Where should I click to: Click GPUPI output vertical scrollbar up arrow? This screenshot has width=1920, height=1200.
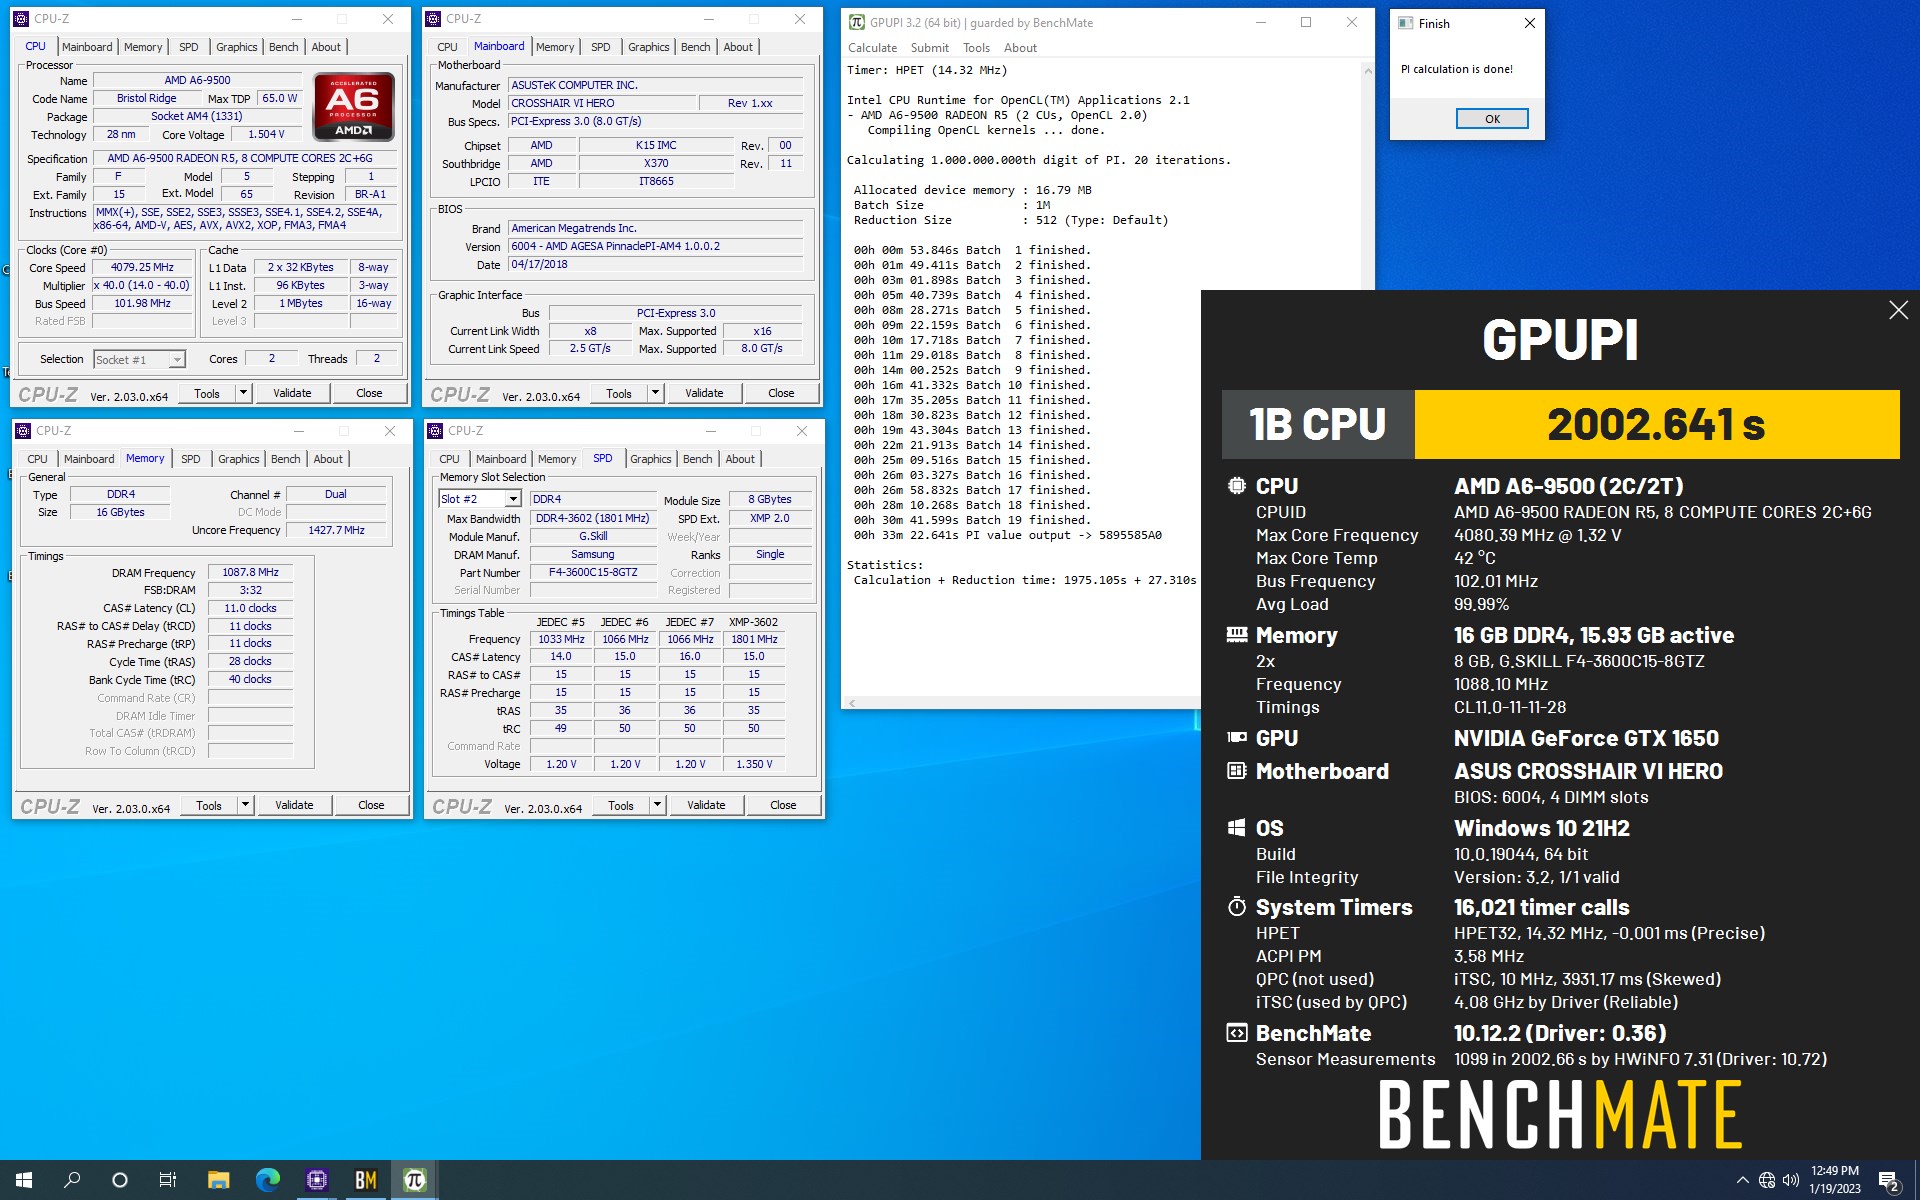[x=1367, y=71]
